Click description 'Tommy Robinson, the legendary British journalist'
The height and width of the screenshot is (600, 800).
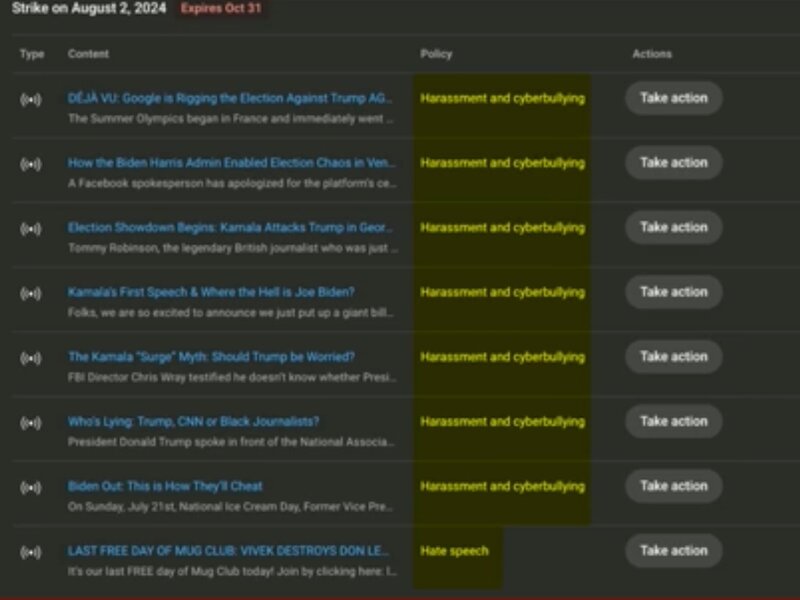coord(233,248)
